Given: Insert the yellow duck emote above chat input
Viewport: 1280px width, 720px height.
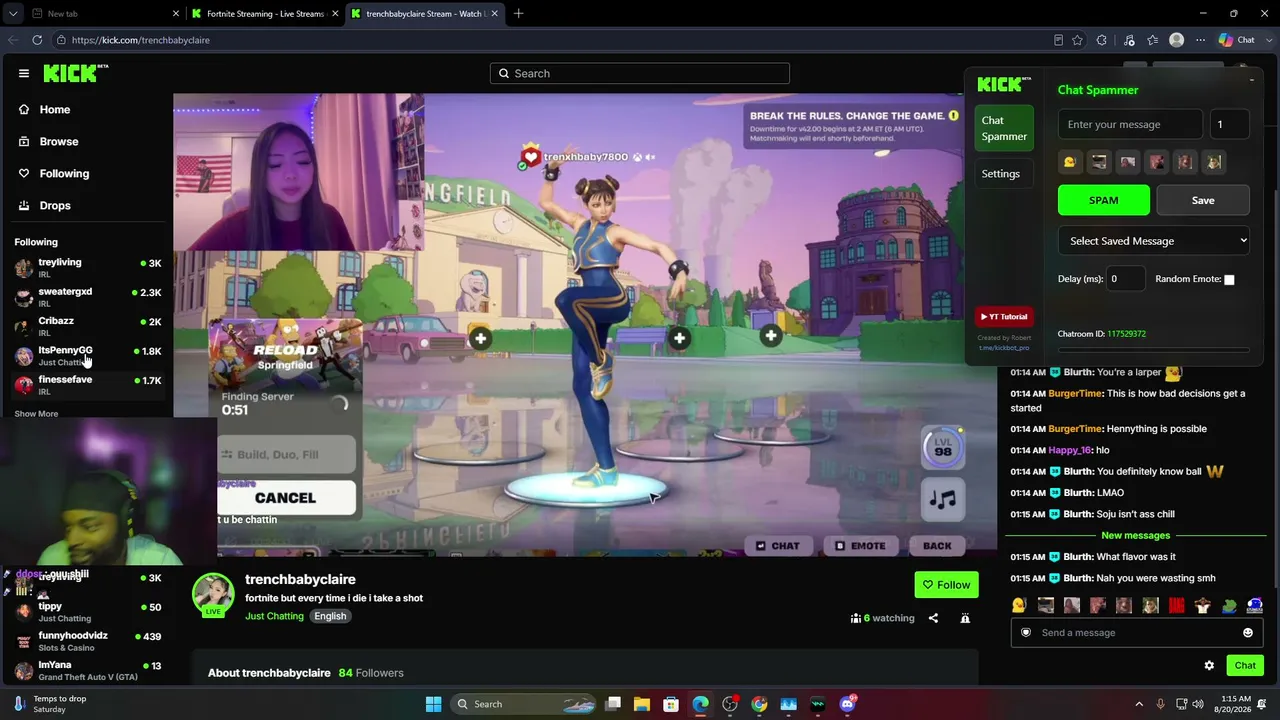Looking at the screenshot, I should (x=1019, y=605).
